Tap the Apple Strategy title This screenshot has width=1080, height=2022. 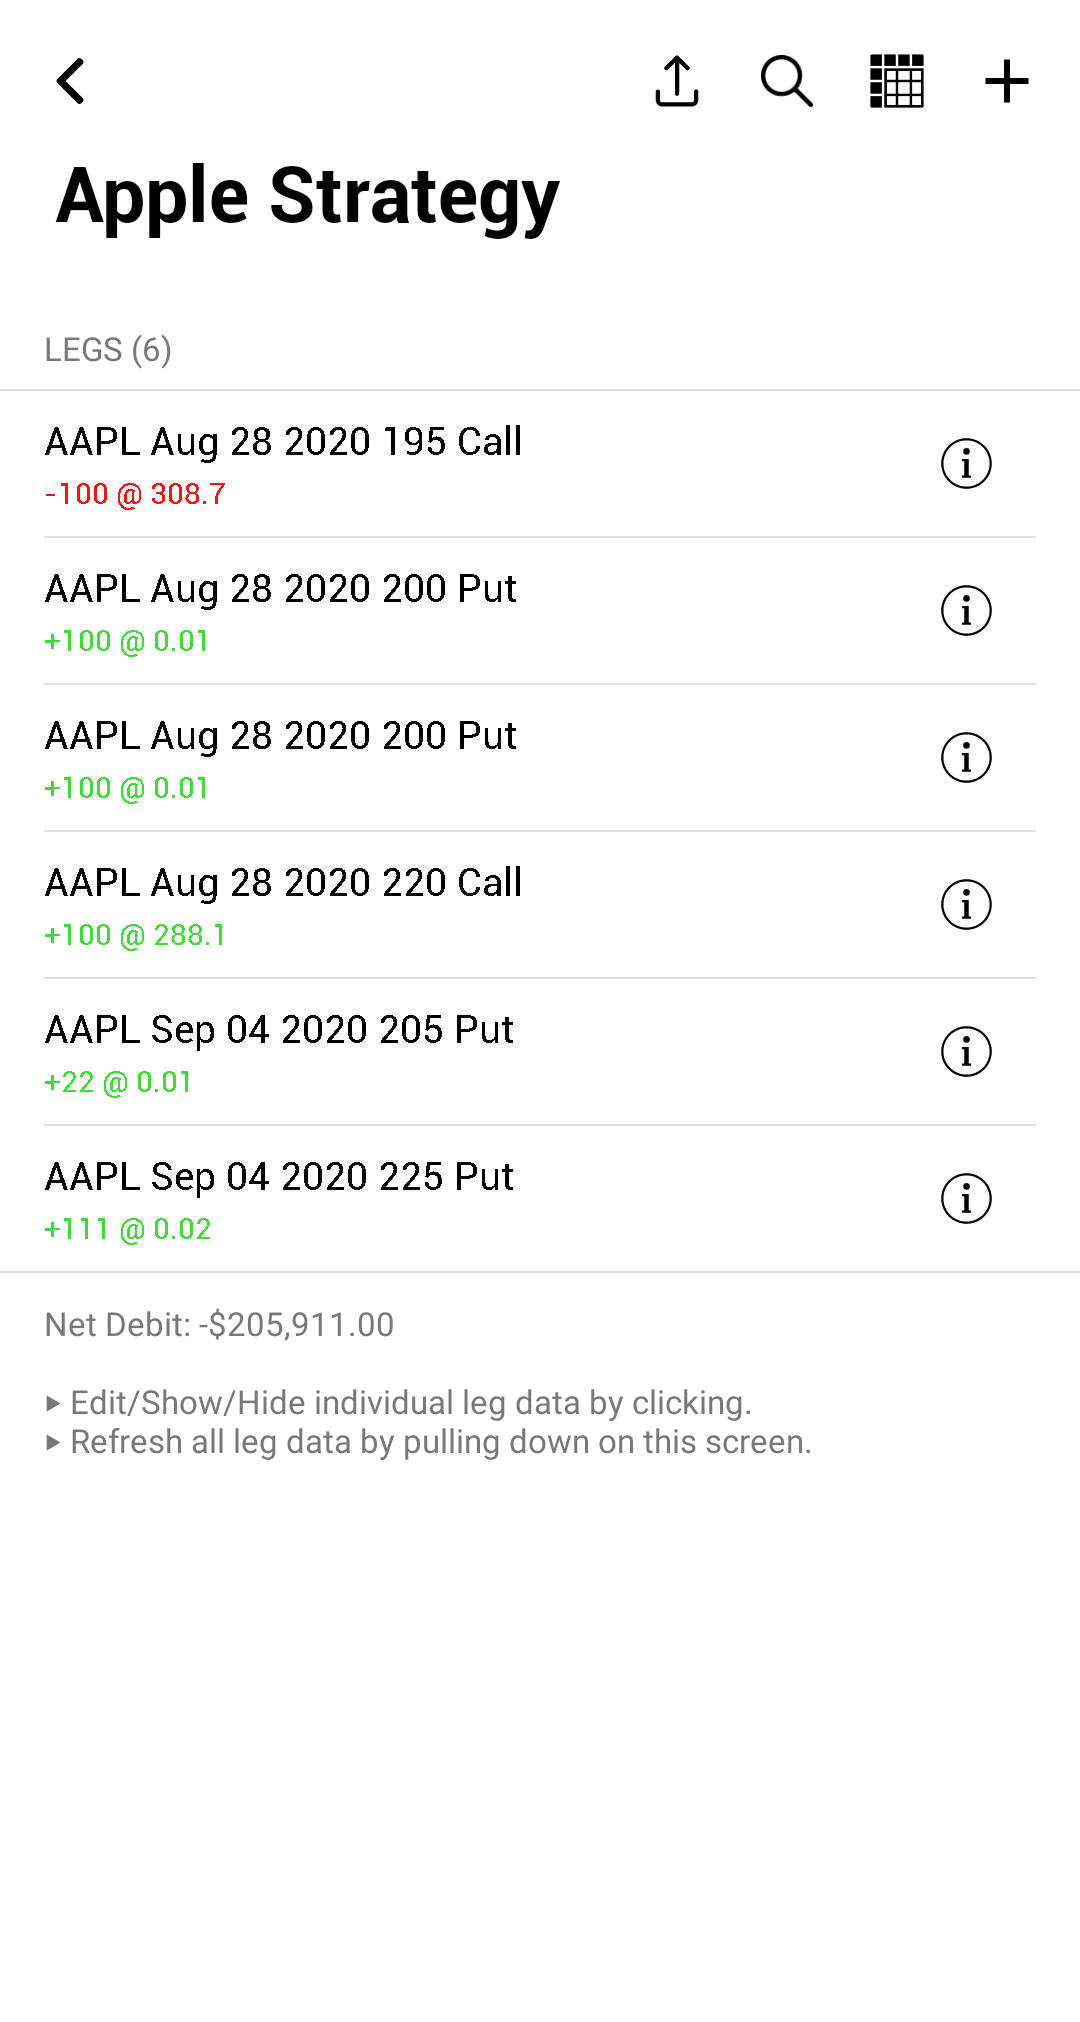pyautogui.click(x=308, y=197)
